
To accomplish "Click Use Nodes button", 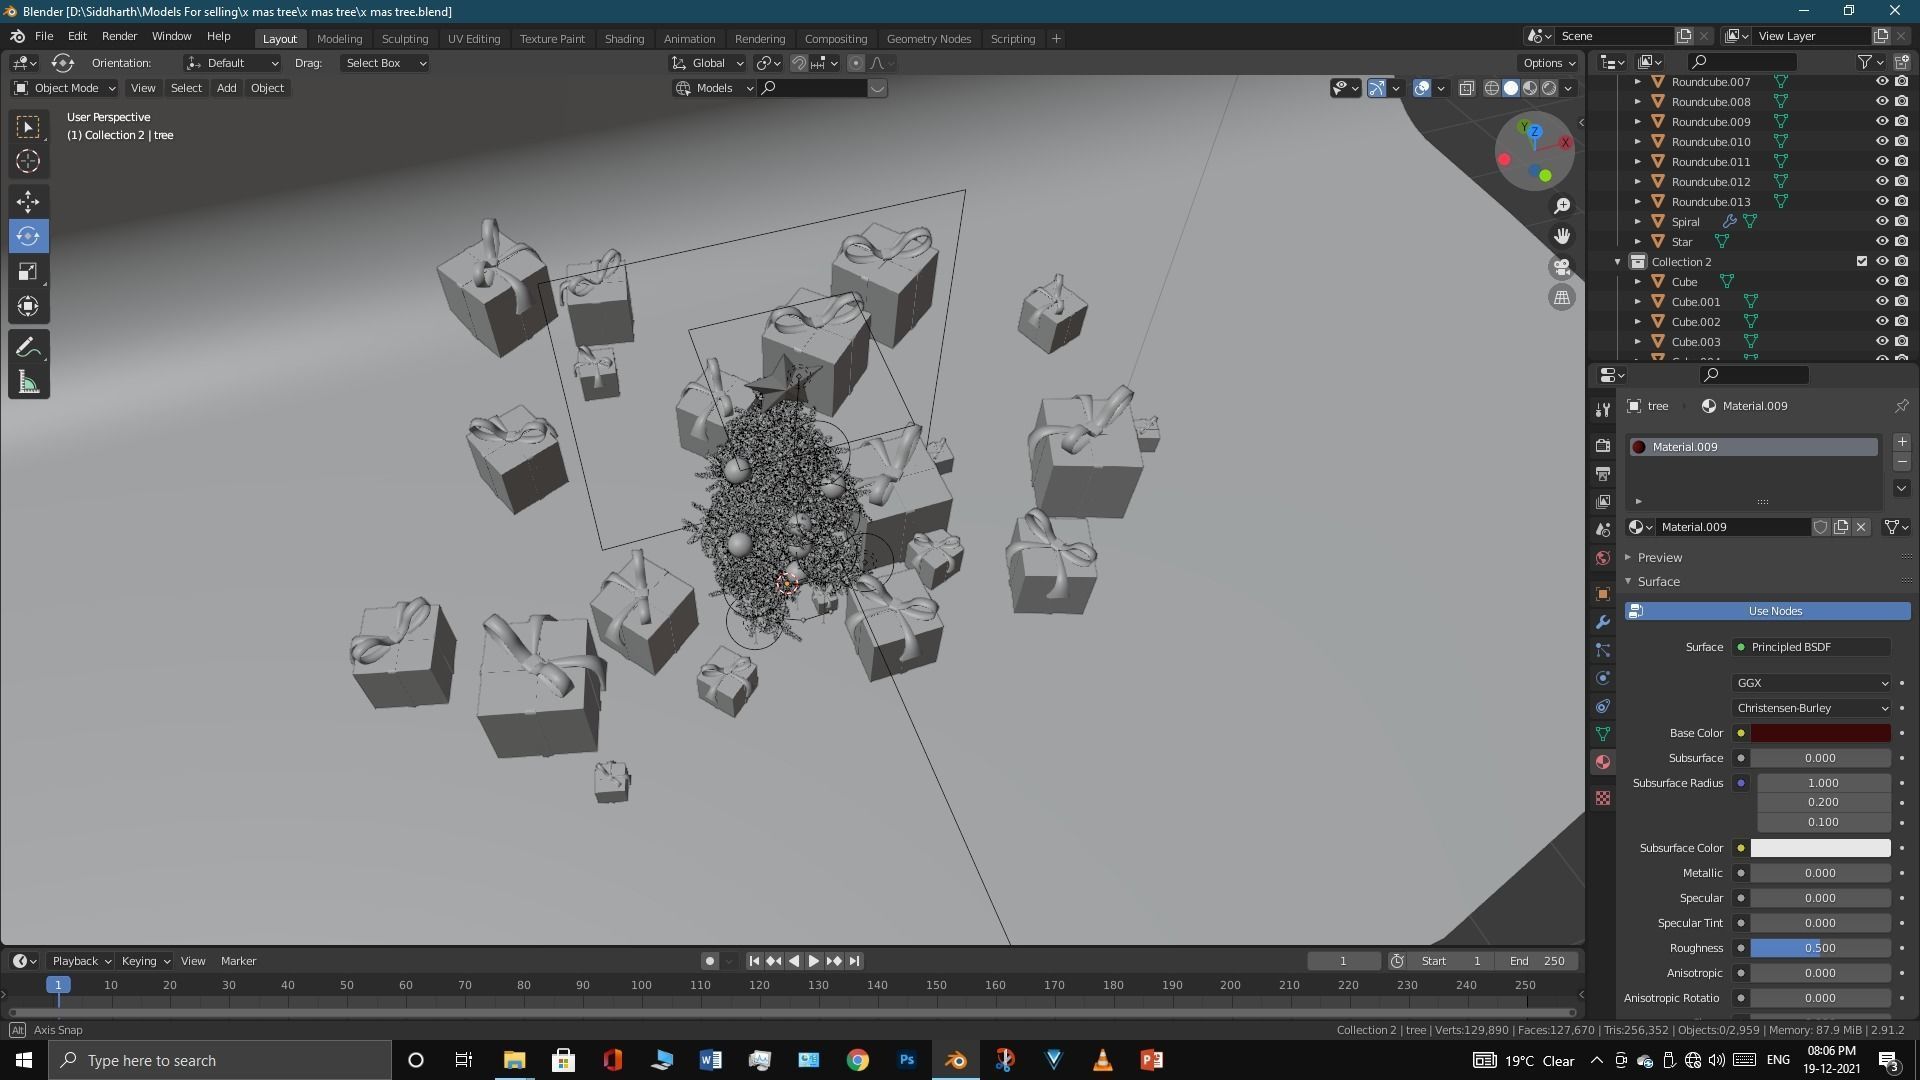I will (x=1767, y=611).
